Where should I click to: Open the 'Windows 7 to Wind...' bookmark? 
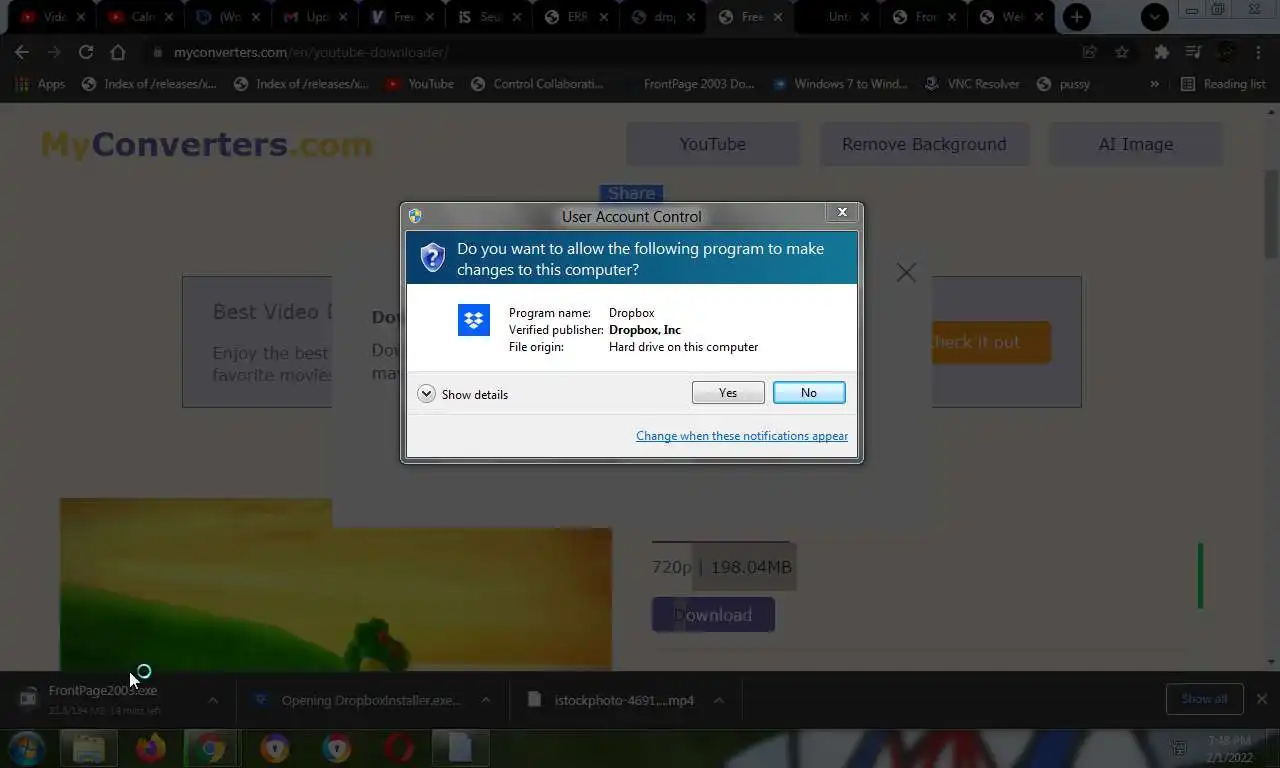pos(839,84)
